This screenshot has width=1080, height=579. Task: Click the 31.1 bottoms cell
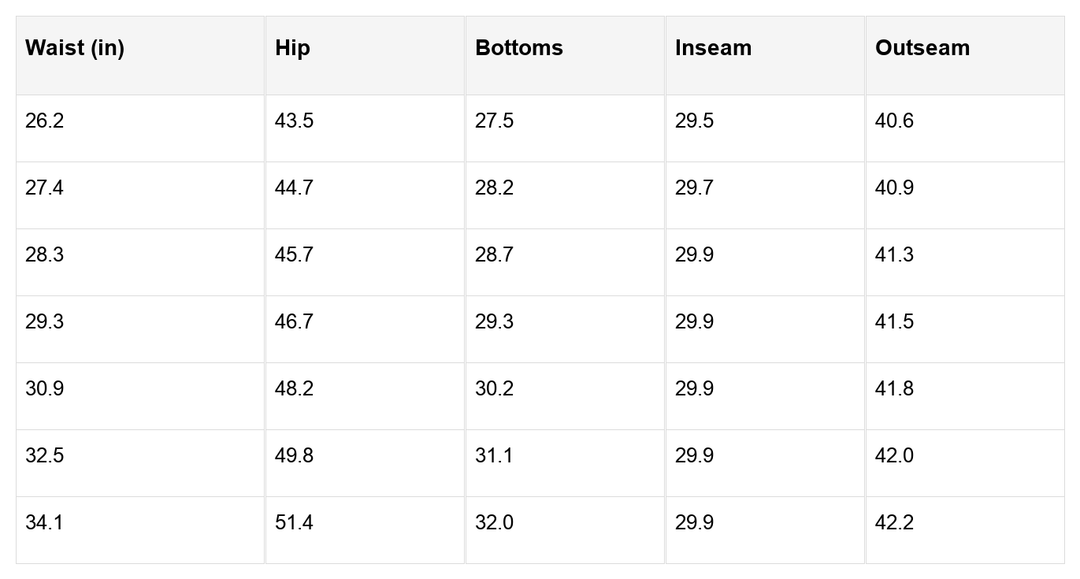tap(494, 456)
